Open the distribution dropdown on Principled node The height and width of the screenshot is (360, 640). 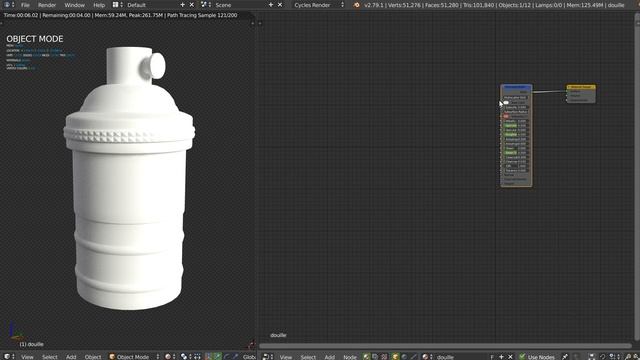click(x=516, y=98)
